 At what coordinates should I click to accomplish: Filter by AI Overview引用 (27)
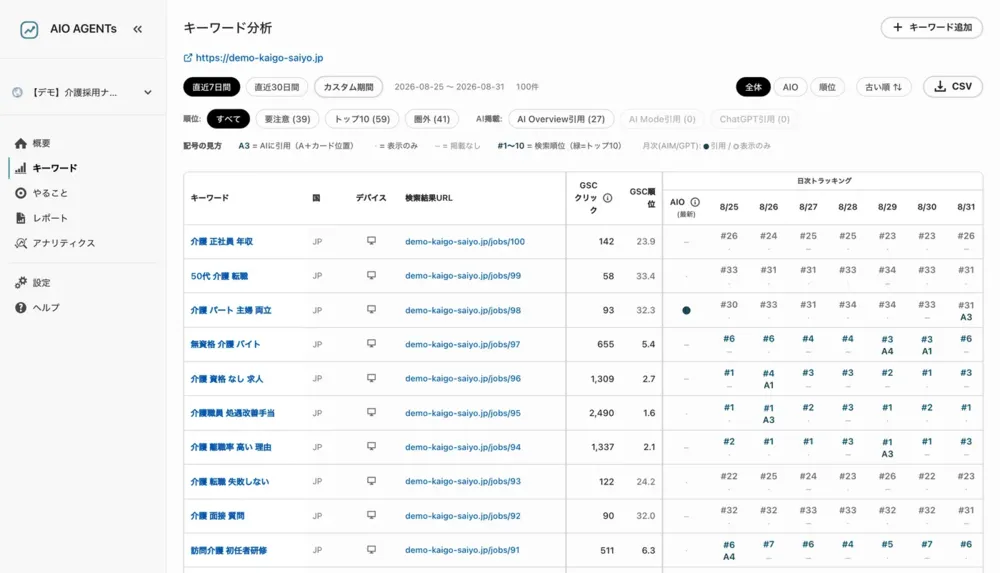pos(561,119)
